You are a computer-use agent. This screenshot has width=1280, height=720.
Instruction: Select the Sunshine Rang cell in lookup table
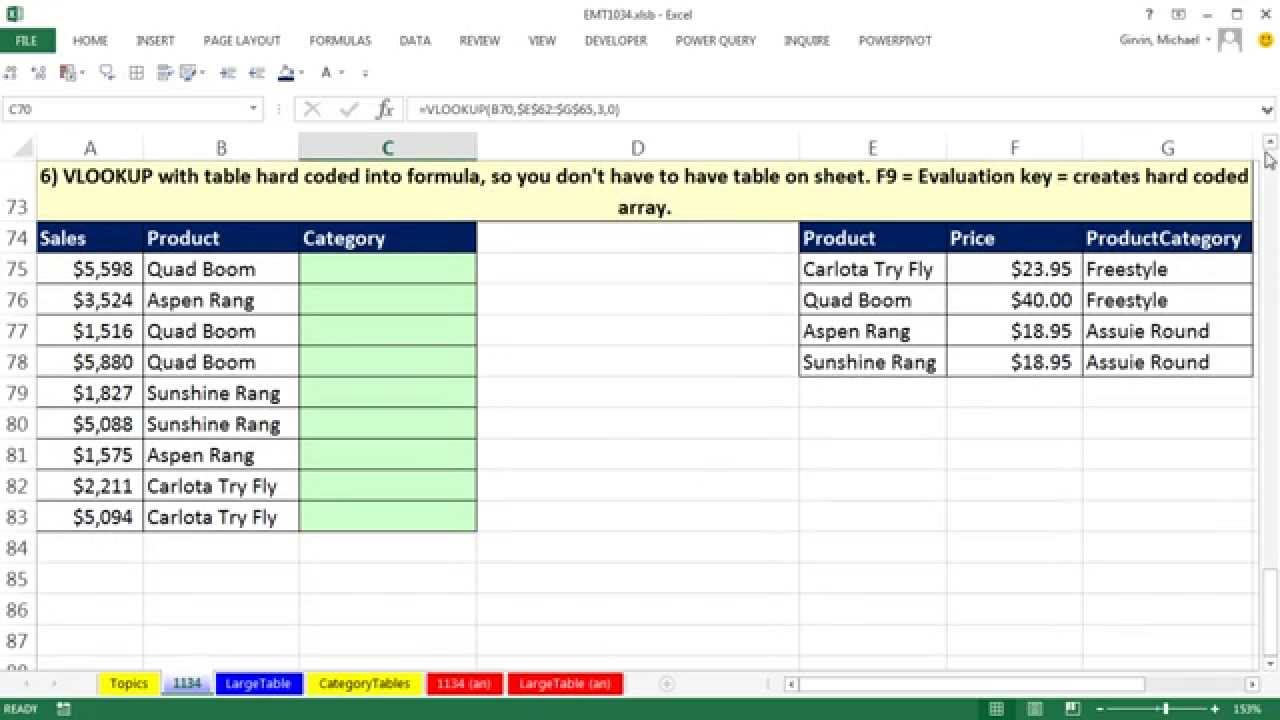(872, 362)
